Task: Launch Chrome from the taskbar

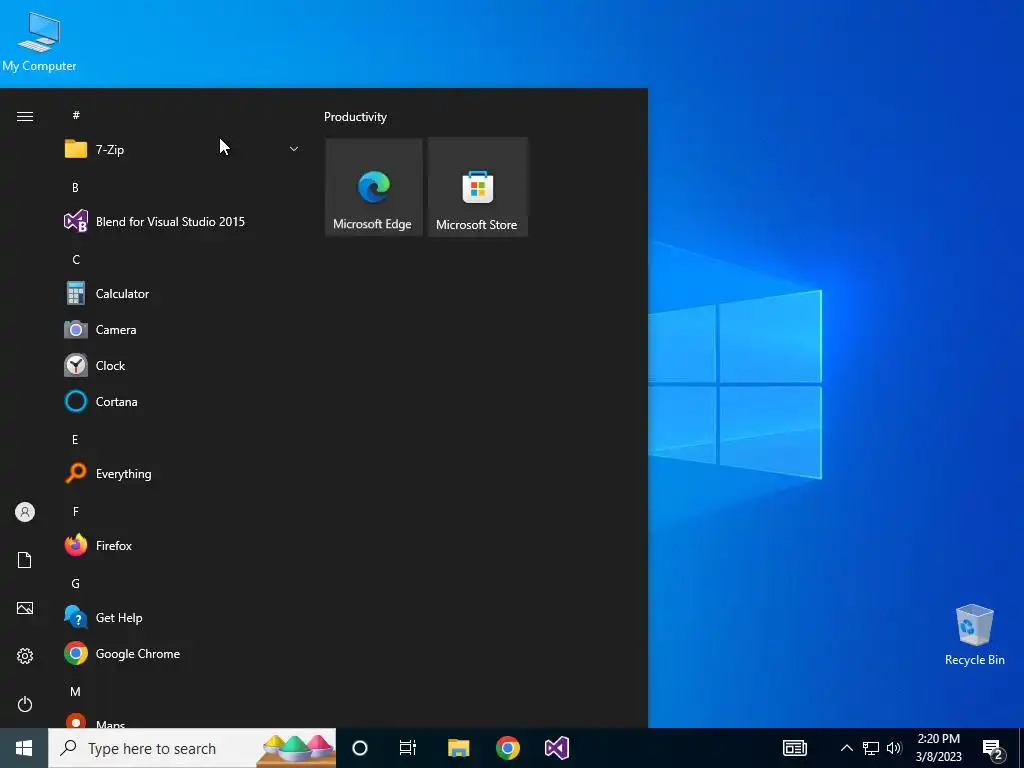Action: [x=507, y=748]
